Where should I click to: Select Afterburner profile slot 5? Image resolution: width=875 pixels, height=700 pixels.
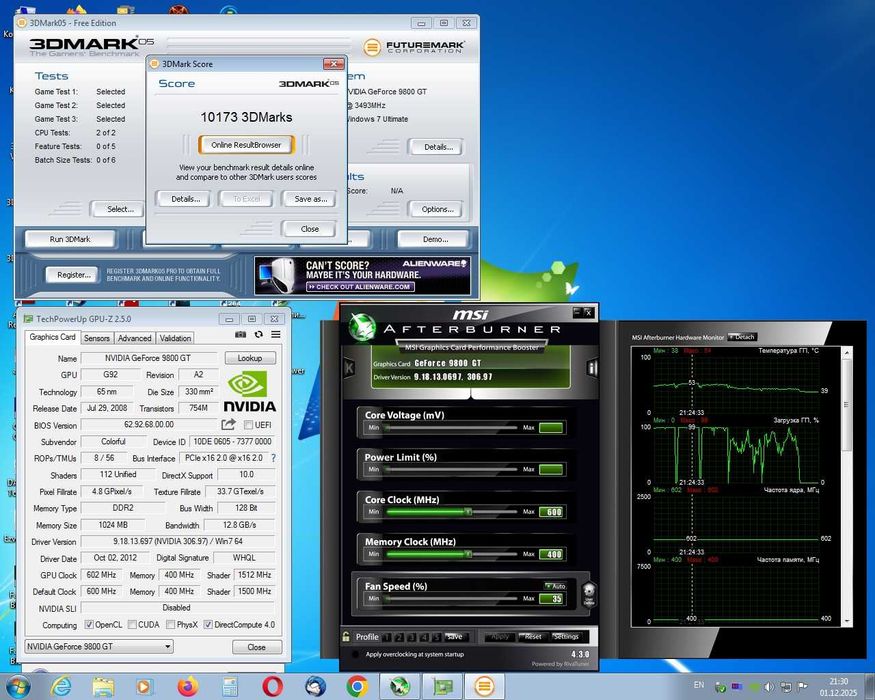click(x=436, y=637)
